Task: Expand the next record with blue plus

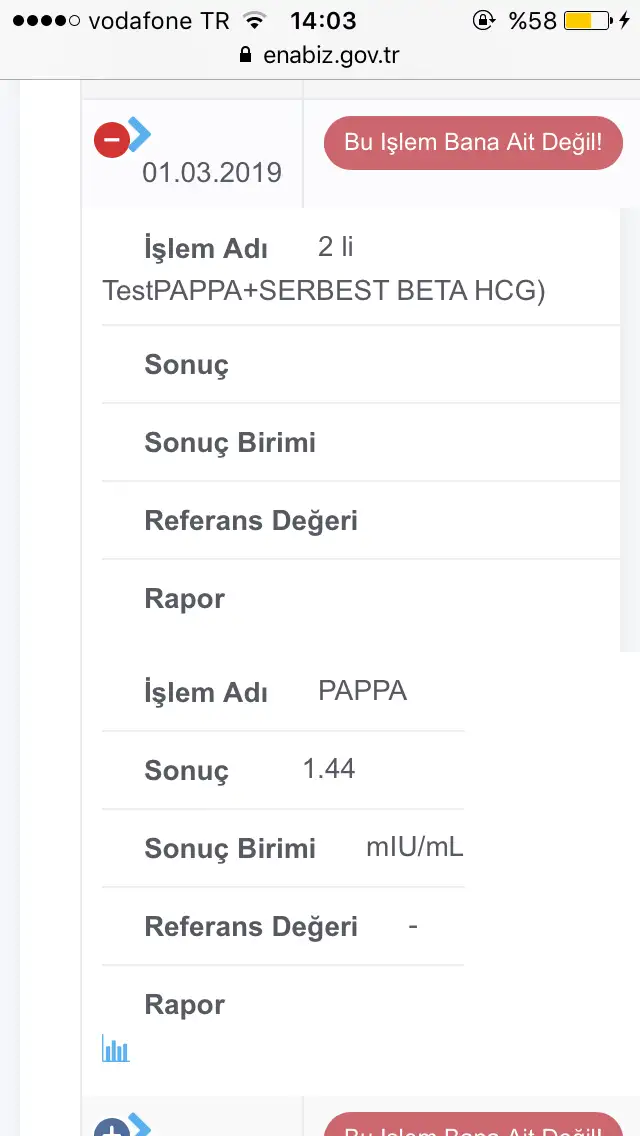Action: 110,1128
